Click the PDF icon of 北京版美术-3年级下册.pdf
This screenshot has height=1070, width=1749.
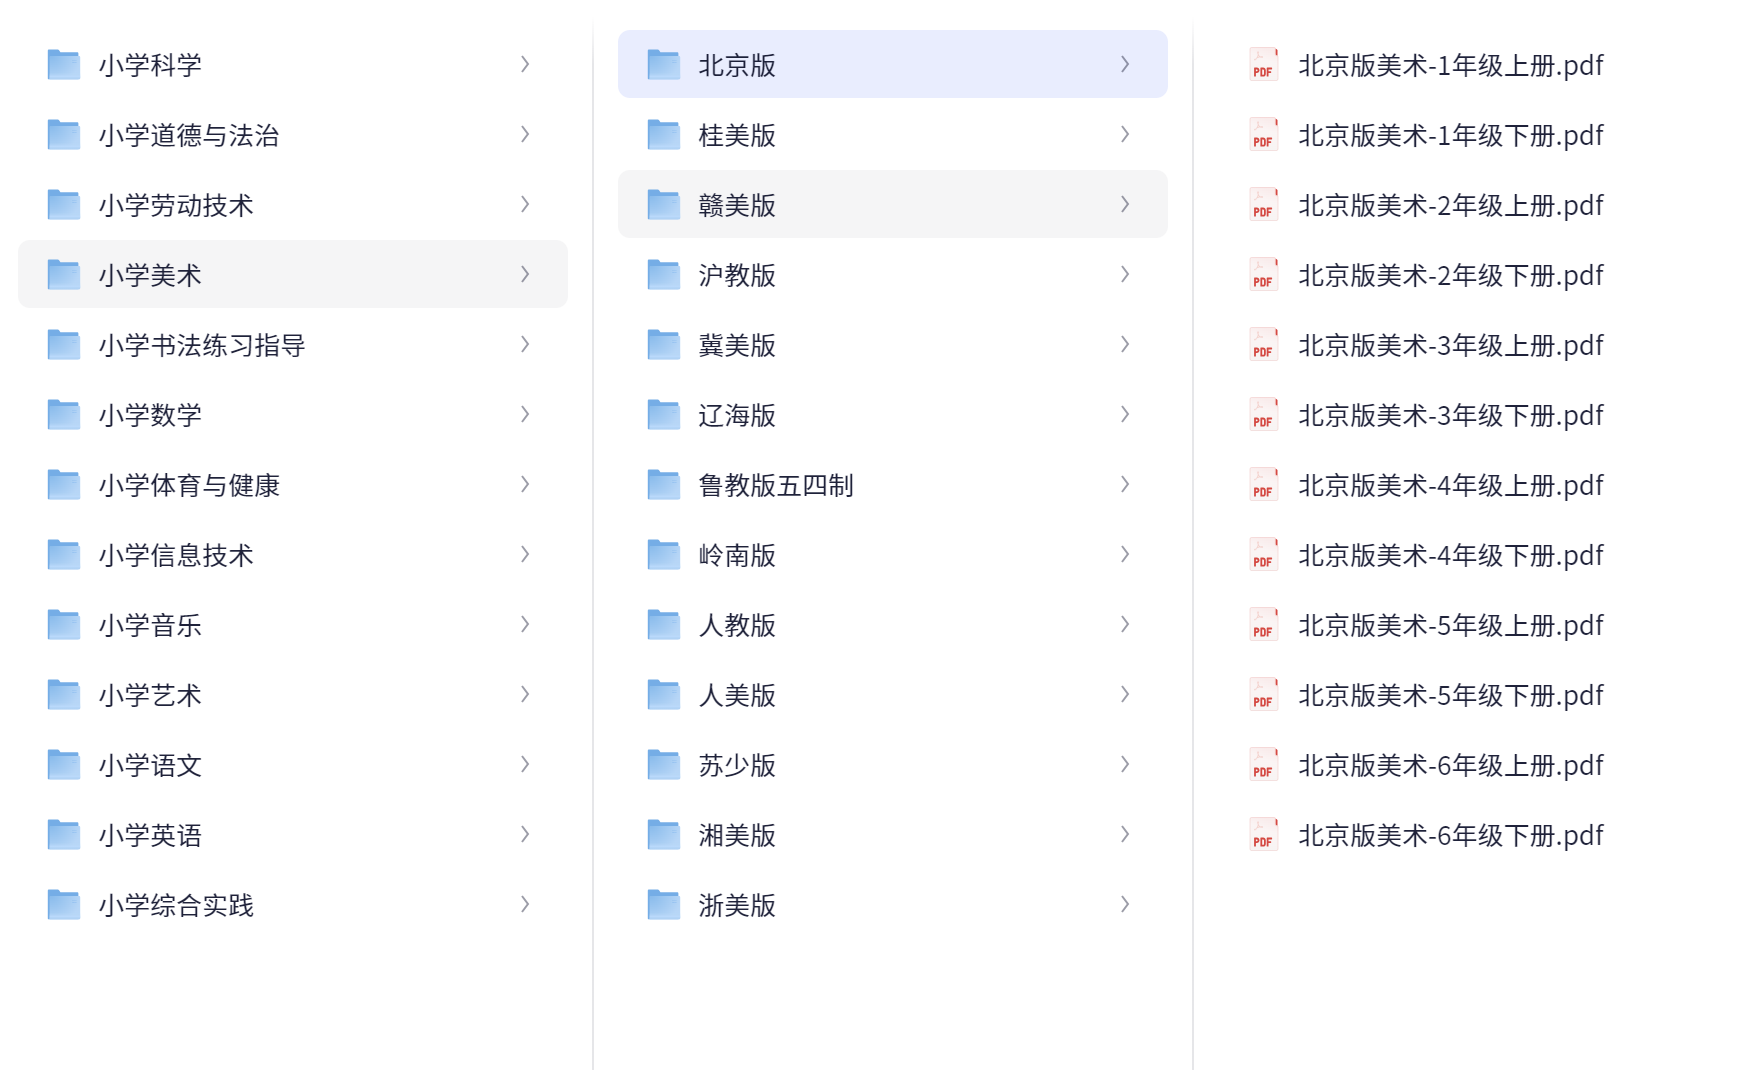(1264, 414)
